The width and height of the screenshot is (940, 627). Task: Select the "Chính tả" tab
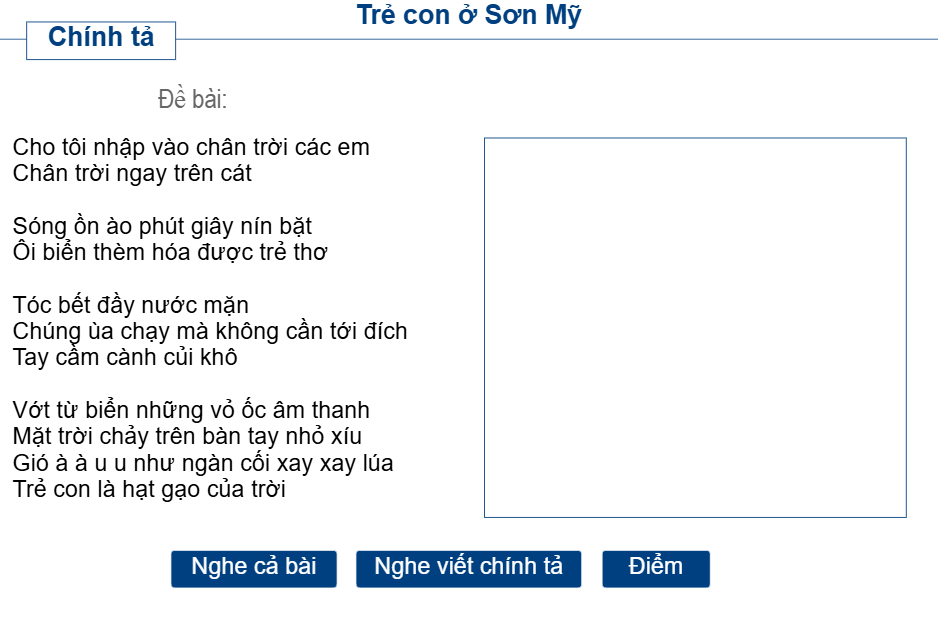100,39
